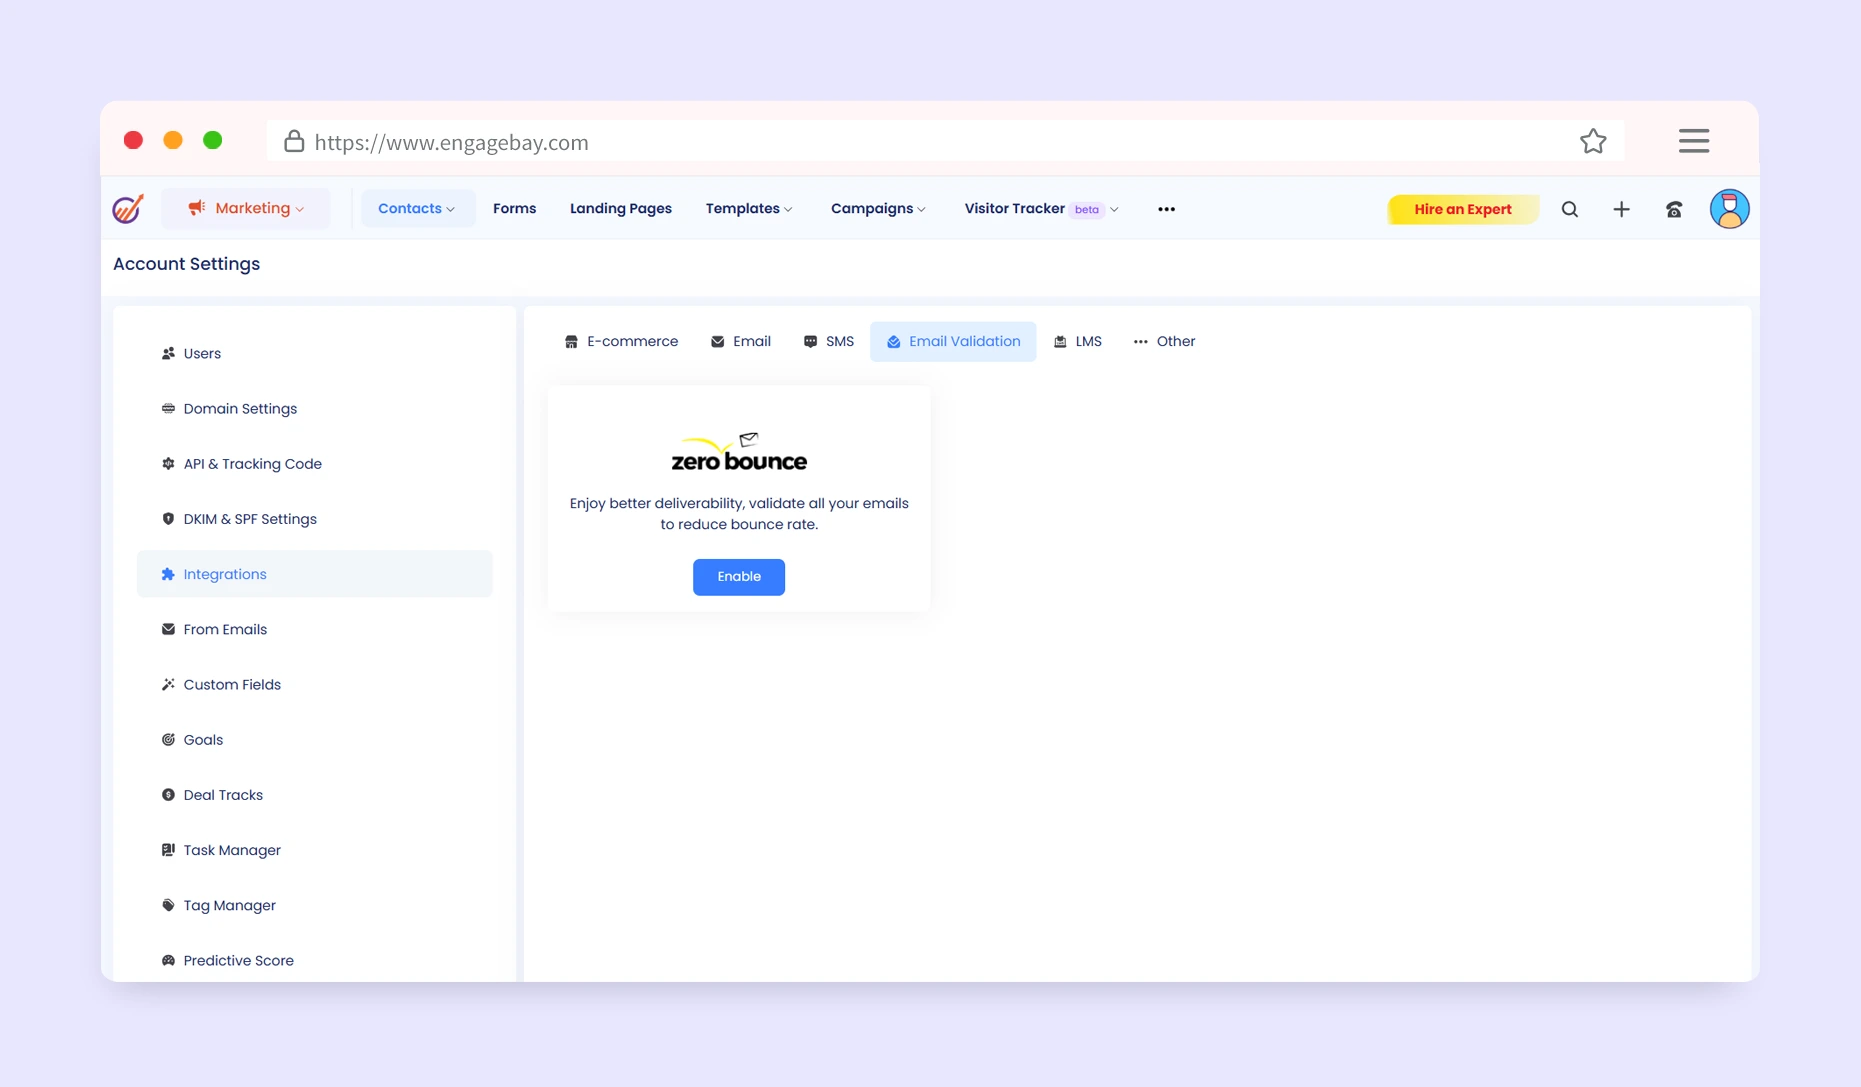Expand the Contacts dropdown menu
Image resolution: width=1861 pixels, height=1087 pixels.
pos(416,208)
